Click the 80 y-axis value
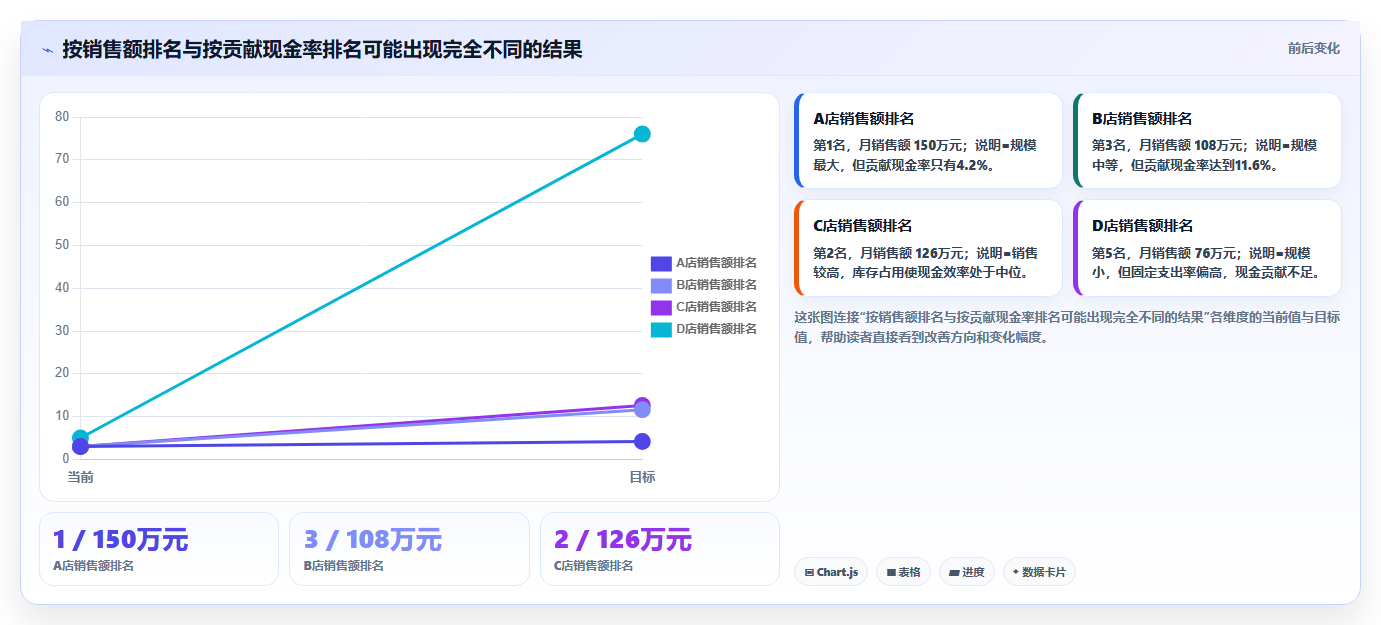 (62, 116)
